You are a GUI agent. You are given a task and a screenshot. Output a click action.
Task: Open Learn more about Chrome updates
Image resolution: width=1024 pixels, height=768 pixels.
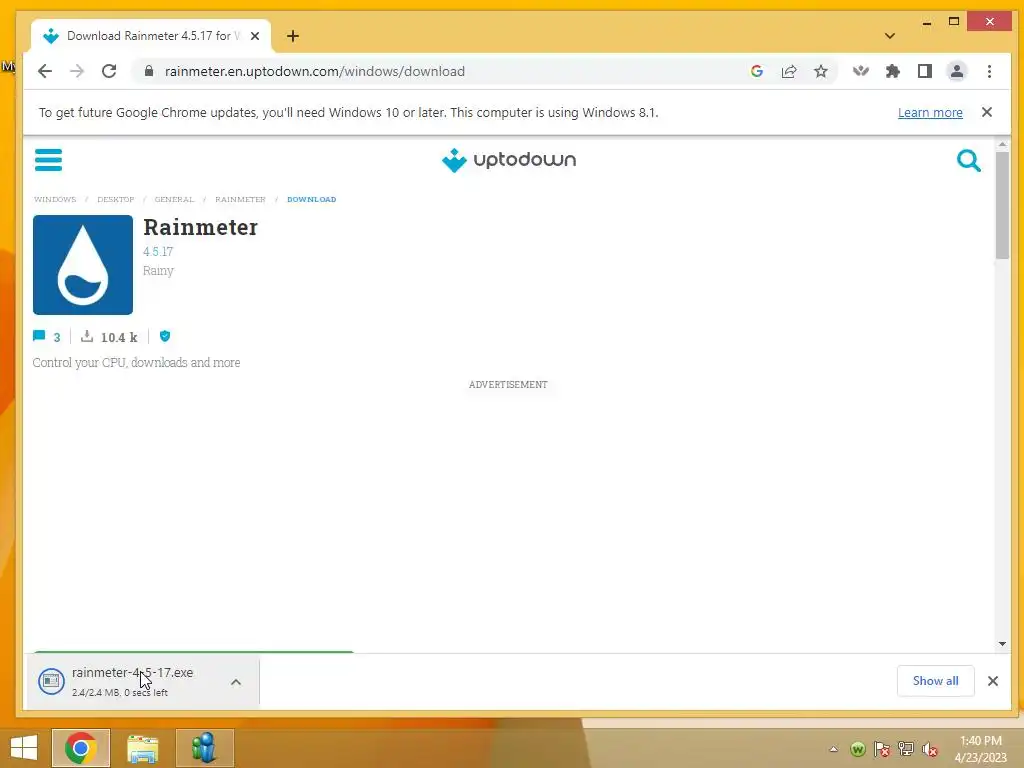pyautogui.click(x=930, y=112)
